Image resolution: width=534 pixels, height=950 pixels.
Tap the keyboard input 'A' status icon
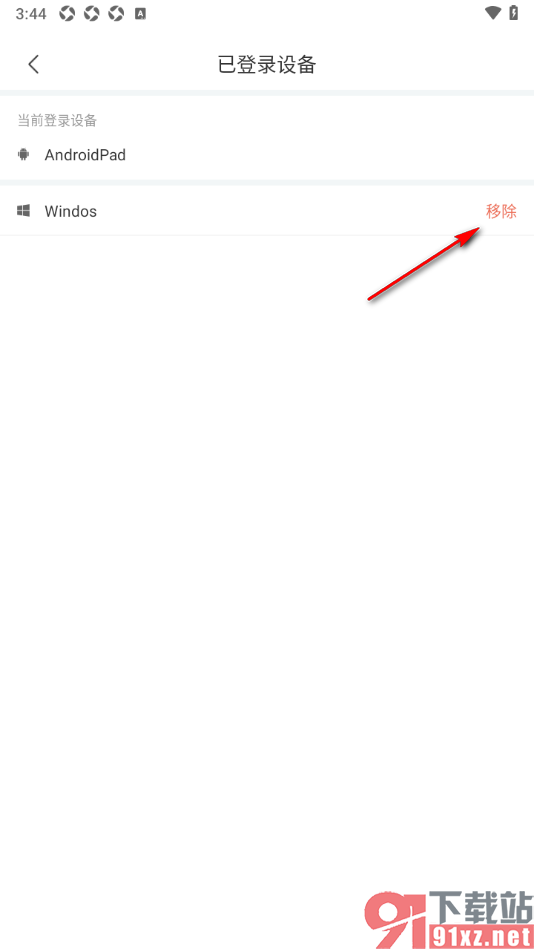click(x=140, y=13)
